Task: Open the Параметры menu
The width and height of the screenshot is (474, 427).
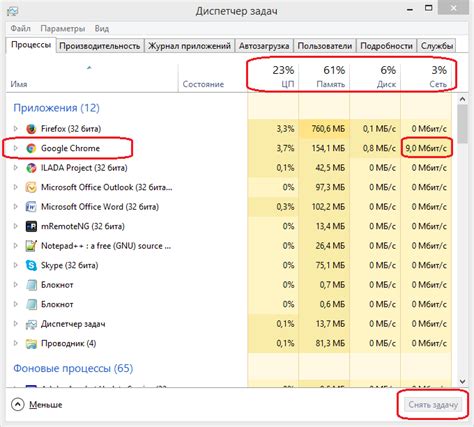Action: pos(63,28)
